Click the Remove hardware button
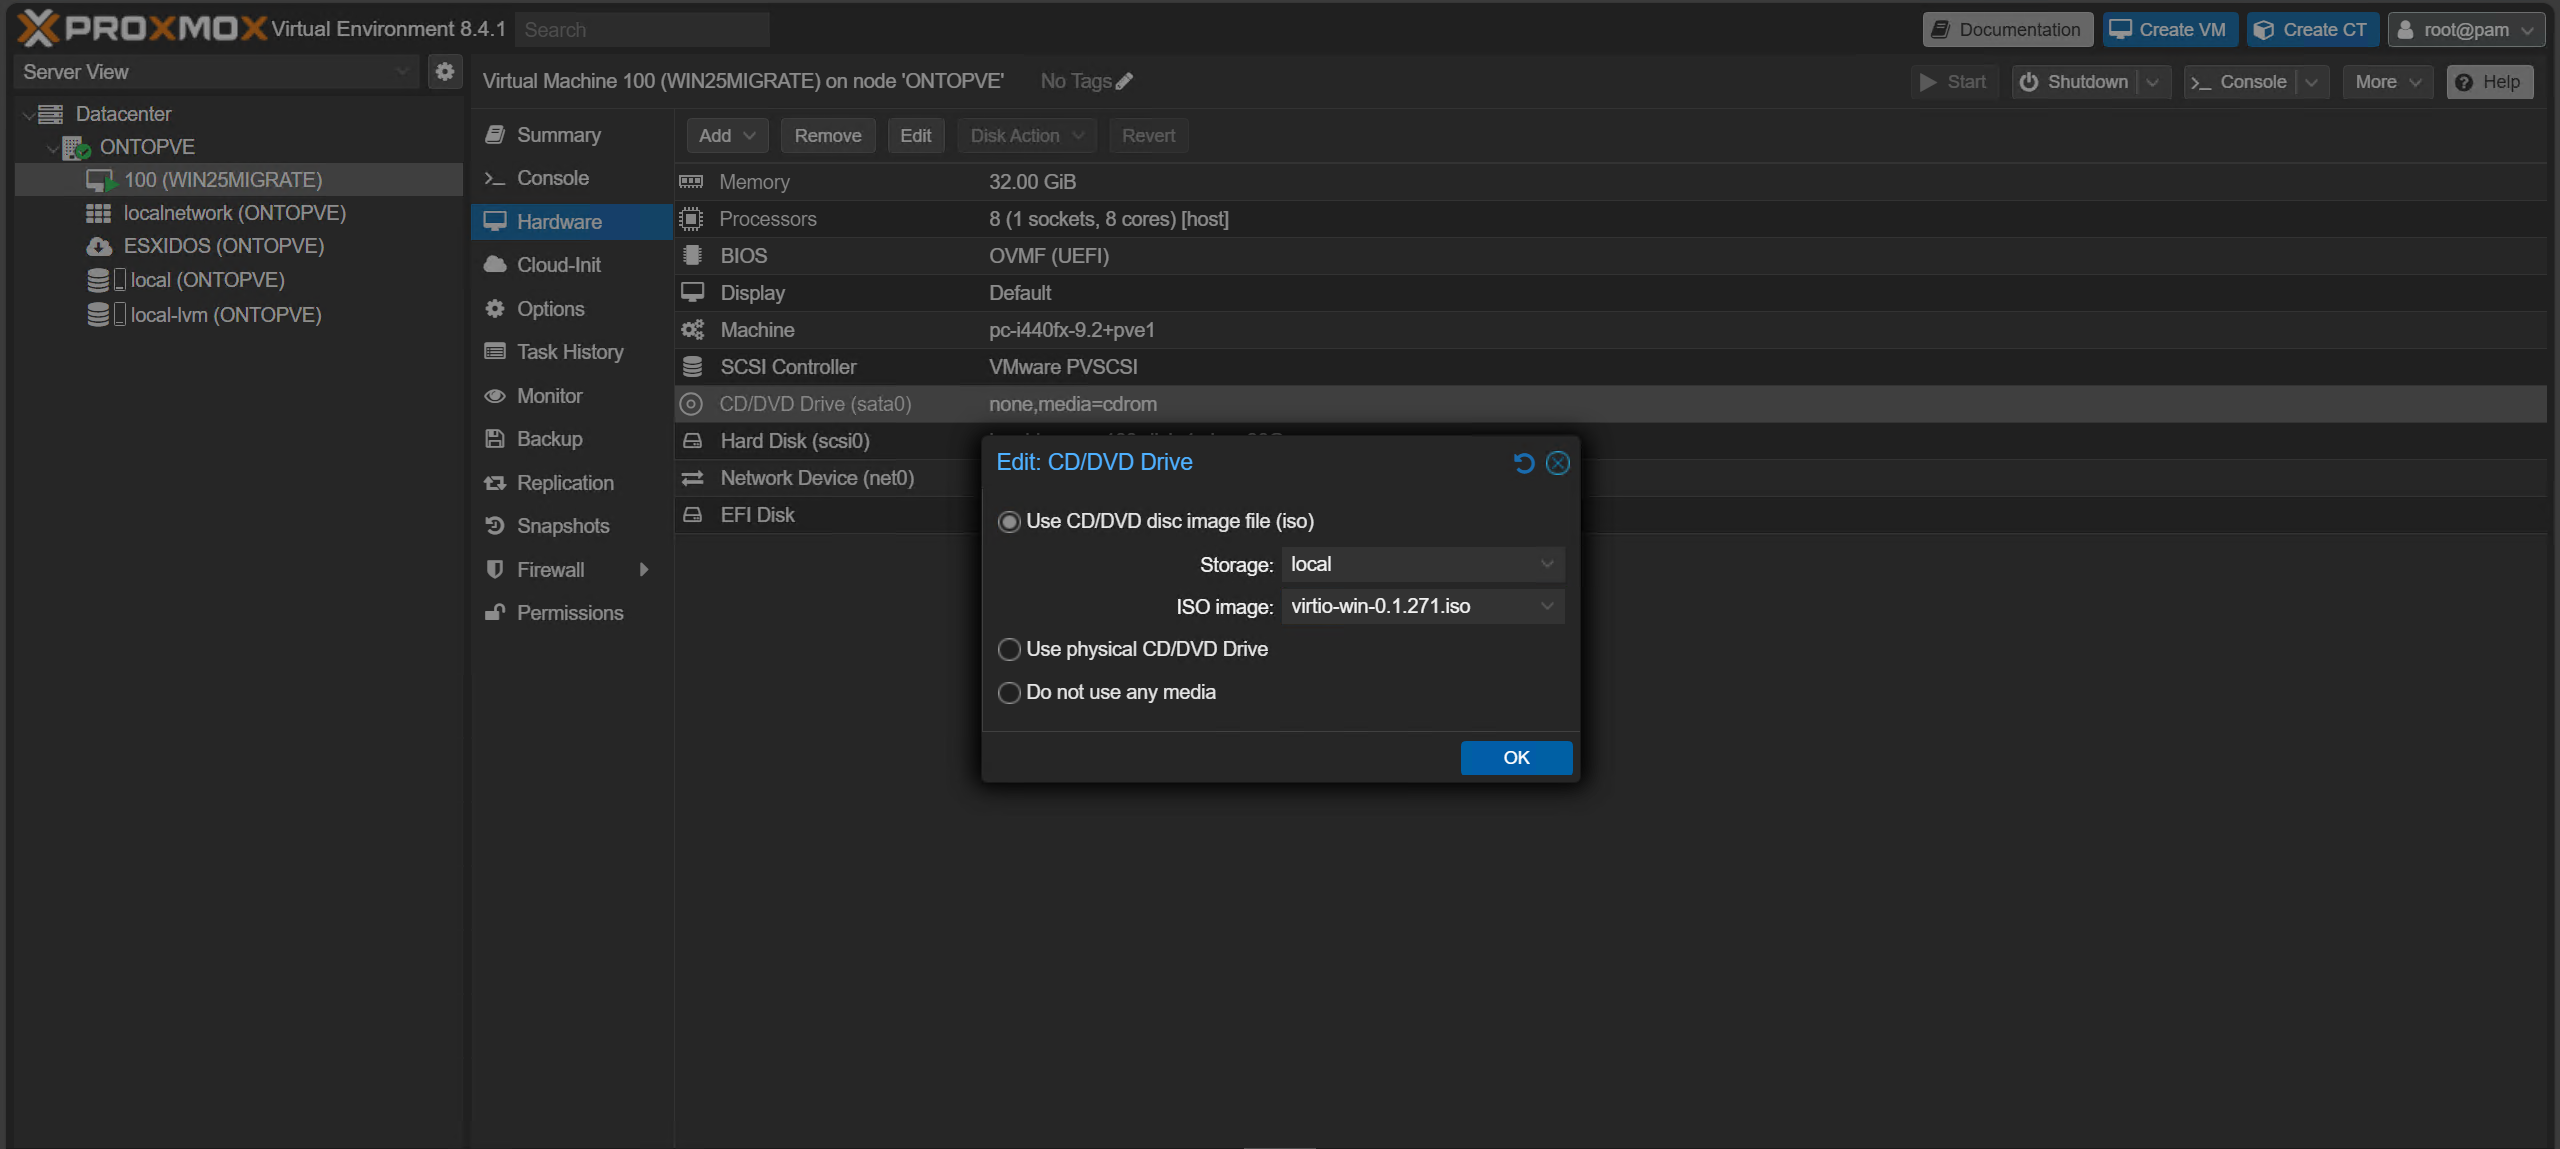 point(828,136)
